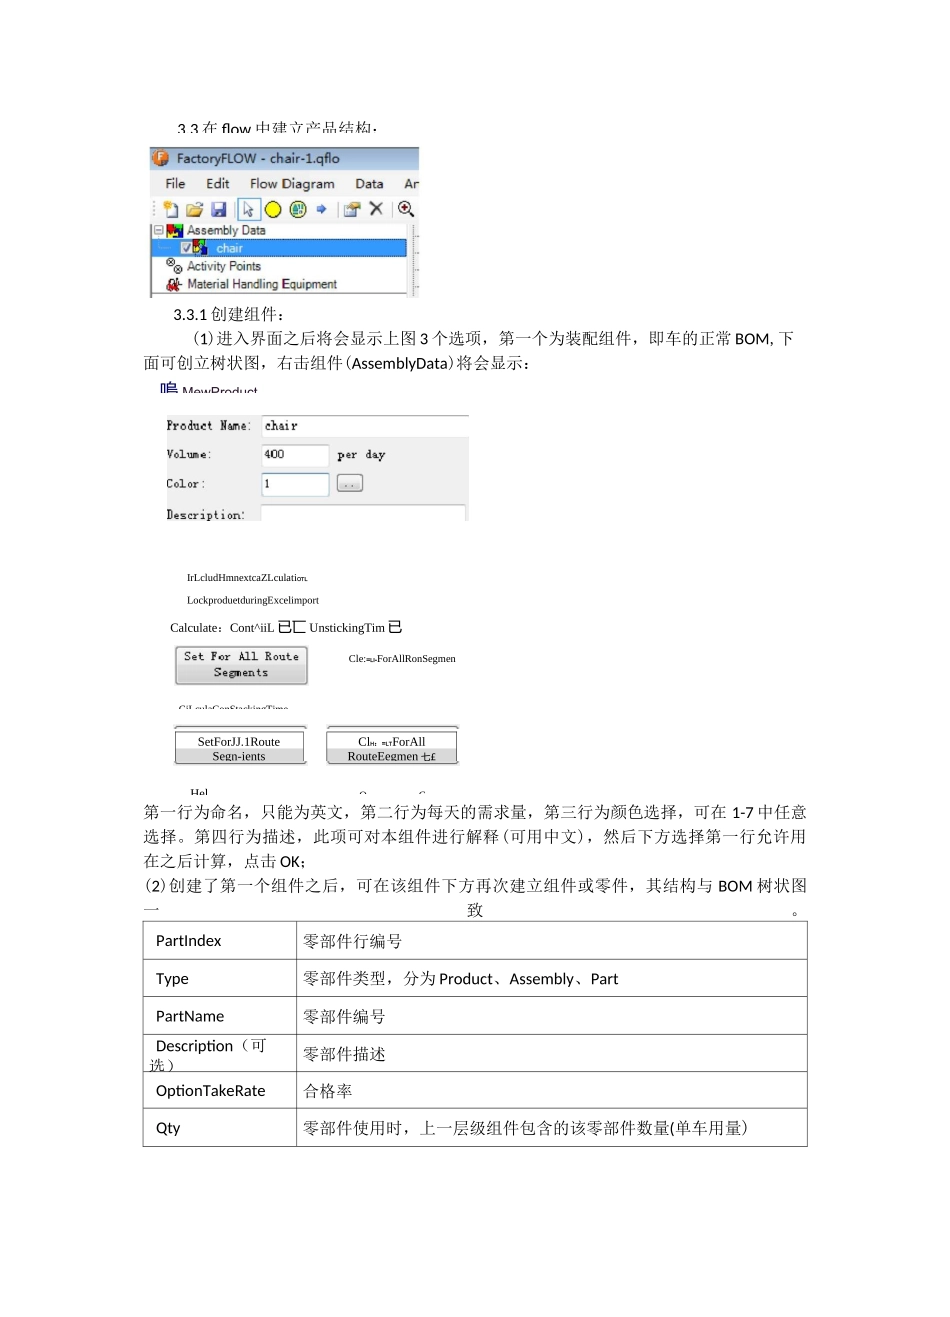Select the yellow circle activity point tool

(273, 209)
